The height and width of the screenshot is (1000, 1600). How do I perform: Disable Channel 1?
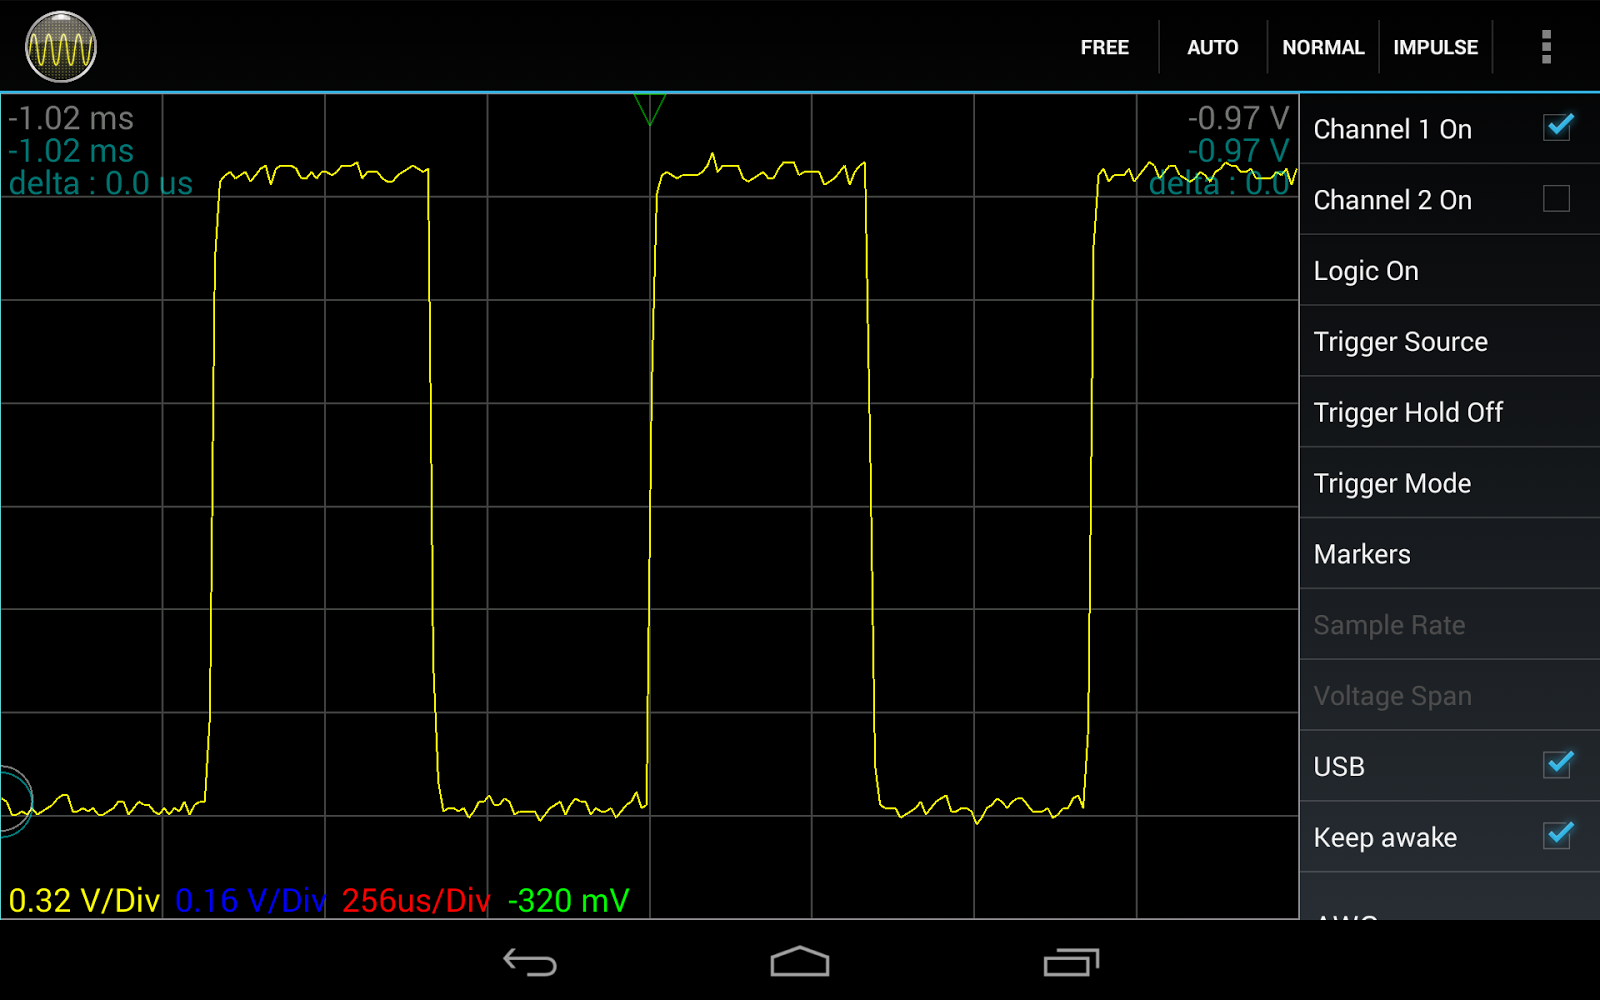tap(1556, 128)
